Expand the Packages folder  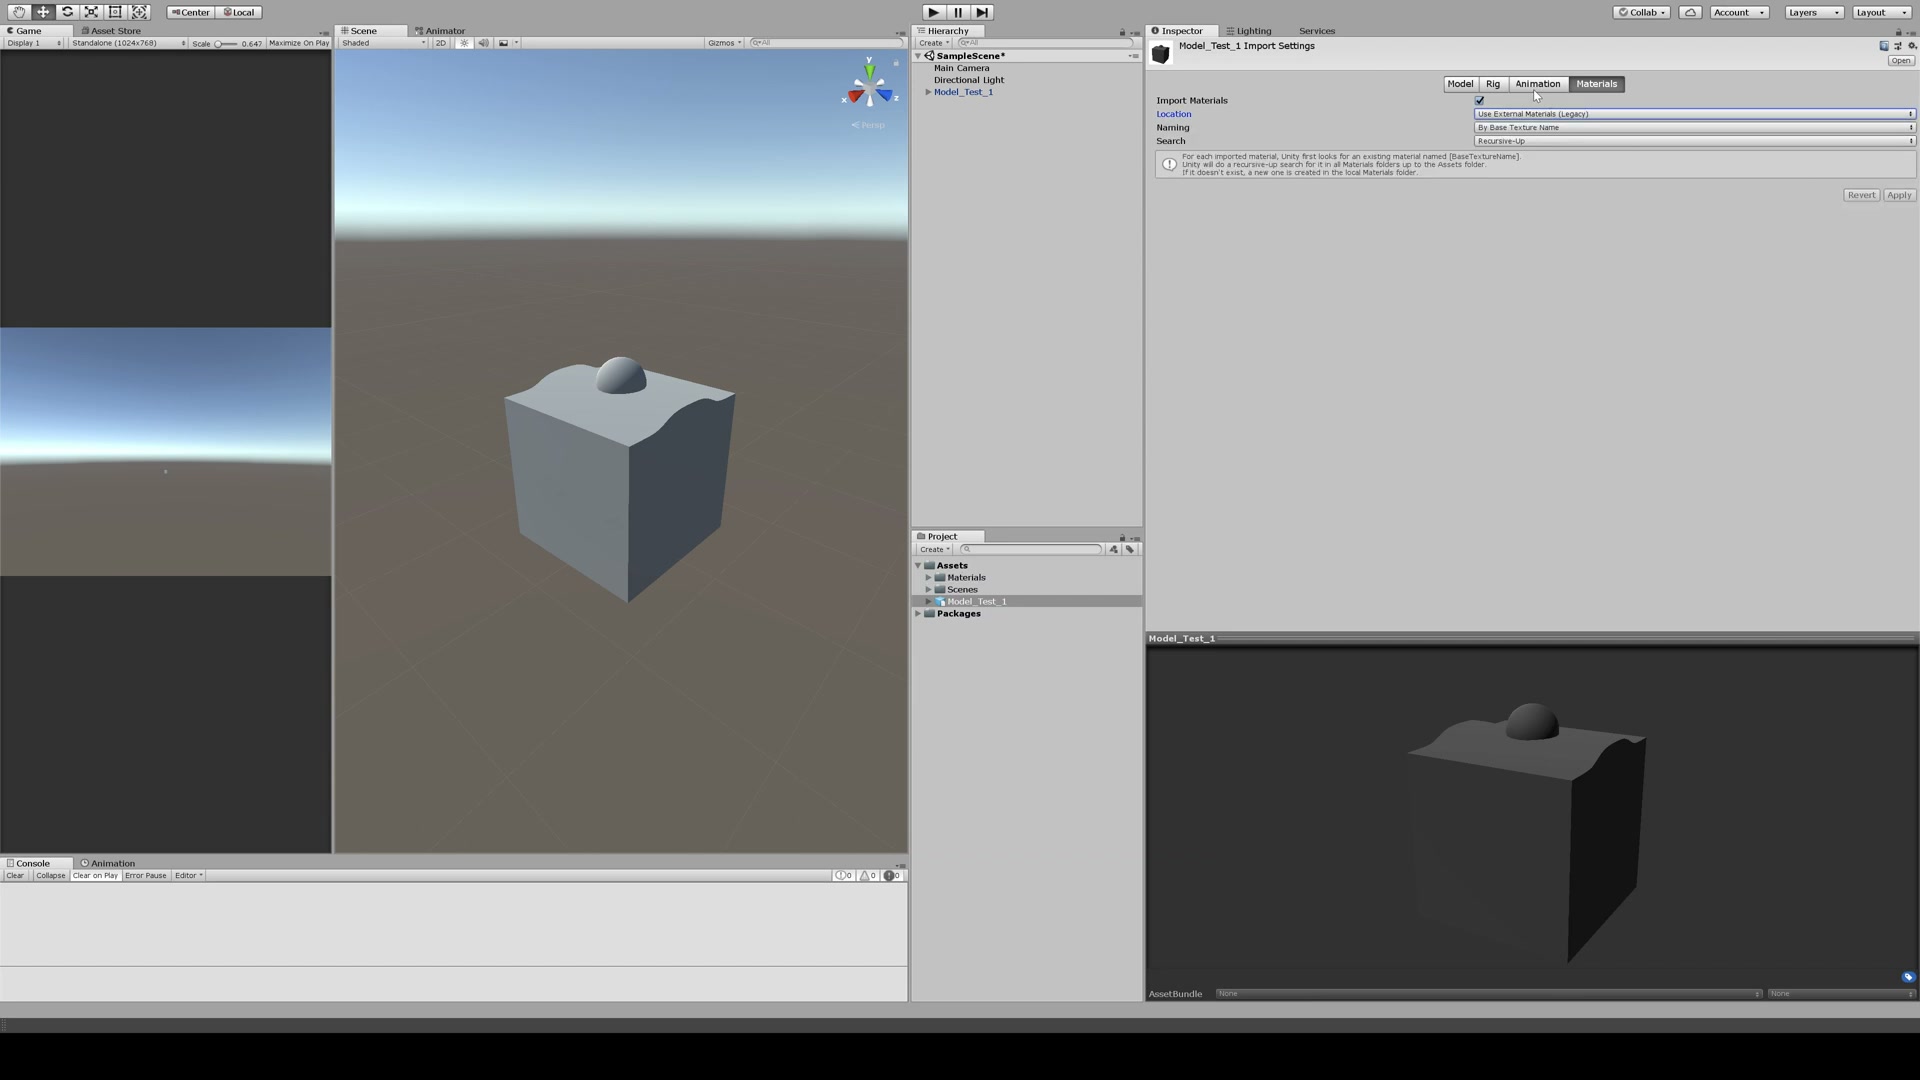(x=918, y=614)
